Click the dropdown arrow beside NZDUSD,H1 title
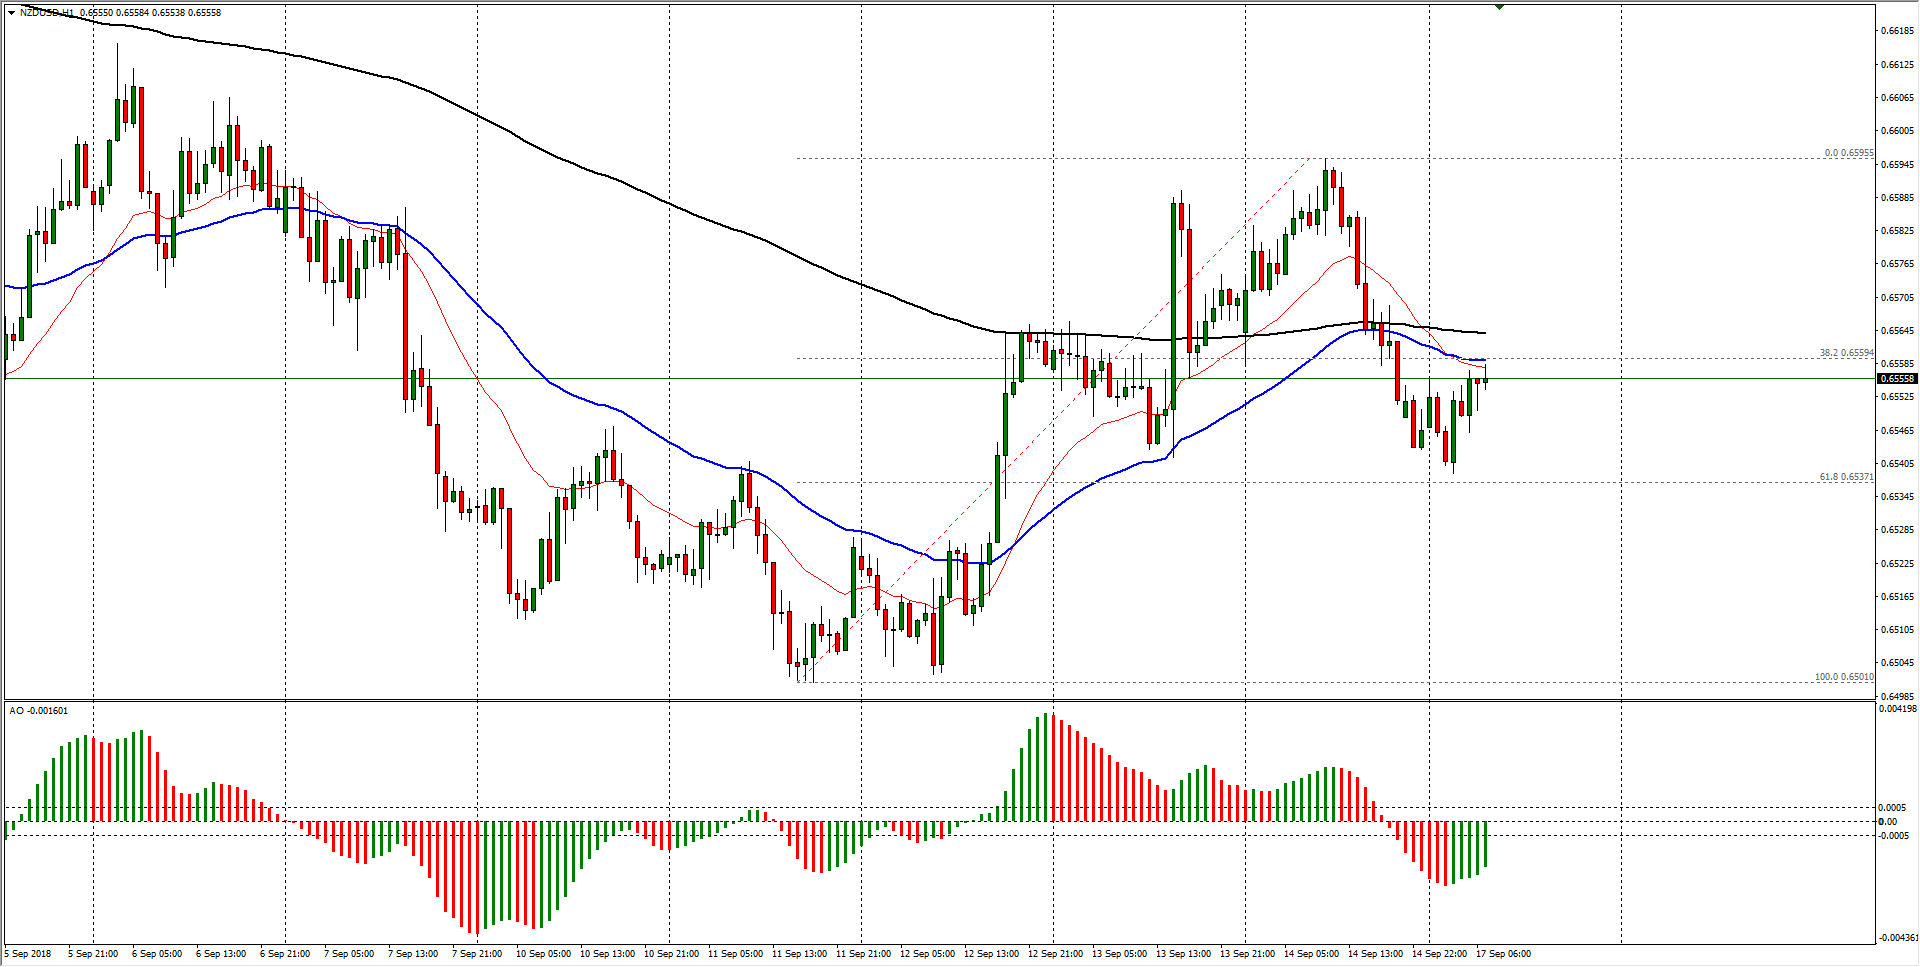Image resolution: width=1920 pixels, height=967 pixels. coord(11,13)
